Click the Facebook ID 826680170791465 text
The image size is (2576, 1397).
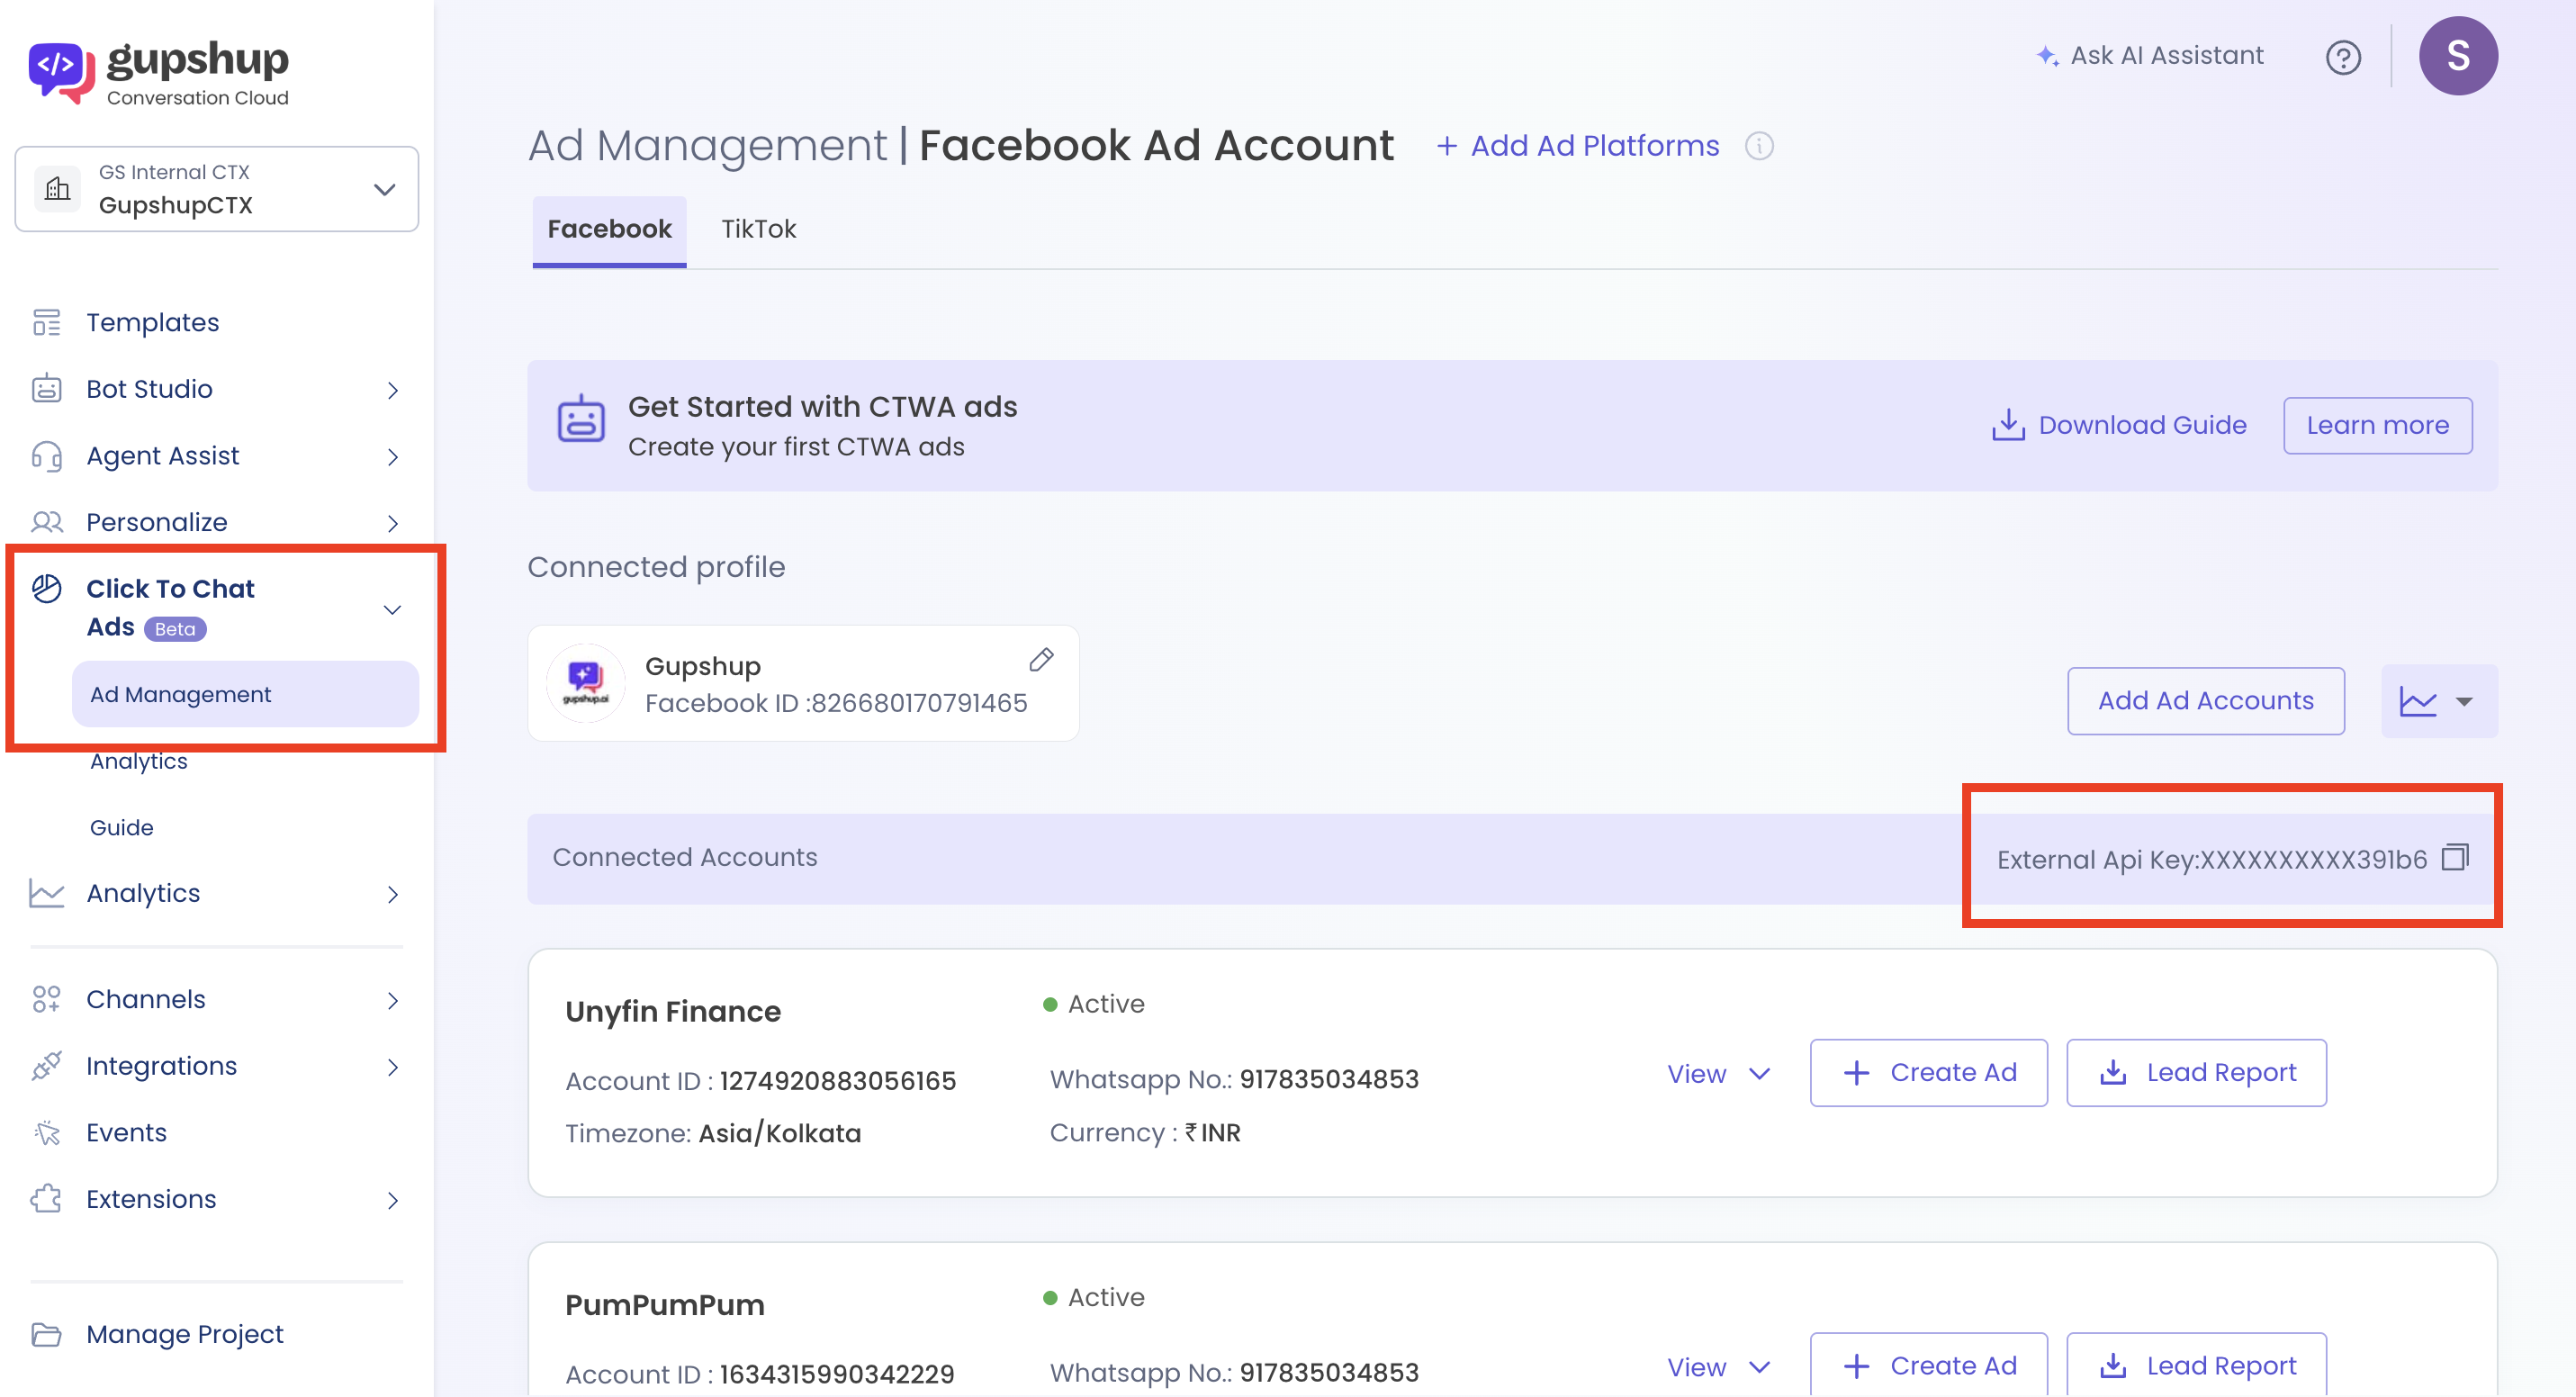pyautogui.click(x=836, y=703)
